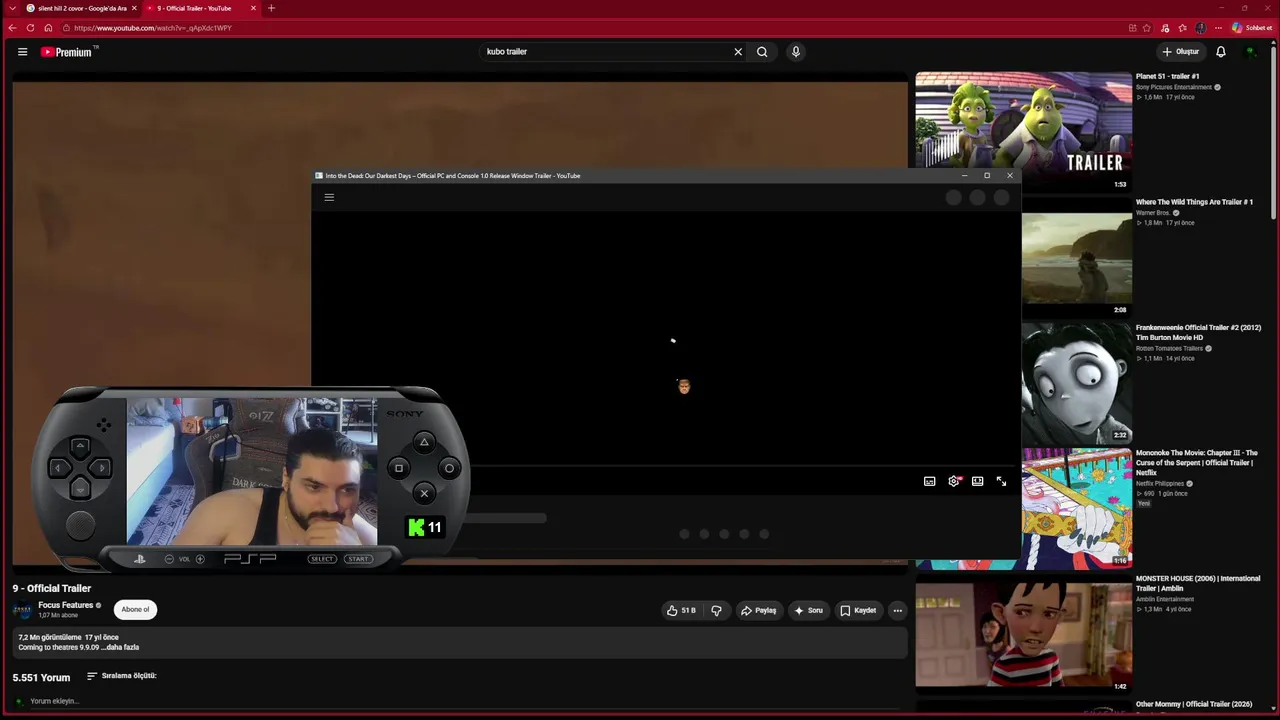Open 'MONSTER HOUSE (2006)' title link
This screenshot has width=1280, height=720.
tap(1197, 583)
